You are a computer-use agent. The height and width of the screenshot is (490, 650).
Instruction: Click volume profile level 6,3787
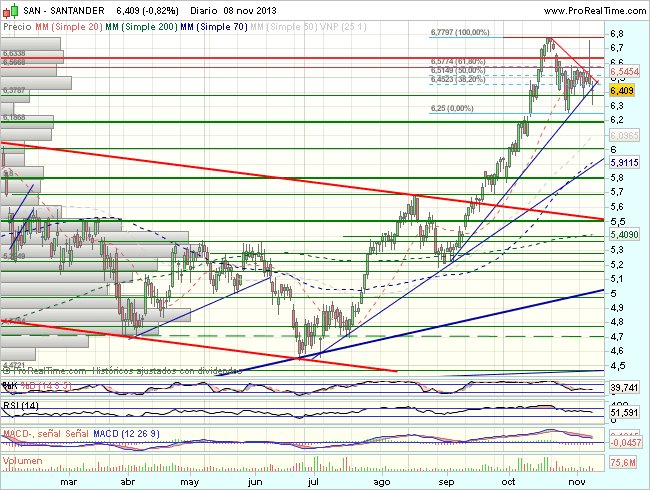pos(14,90)
